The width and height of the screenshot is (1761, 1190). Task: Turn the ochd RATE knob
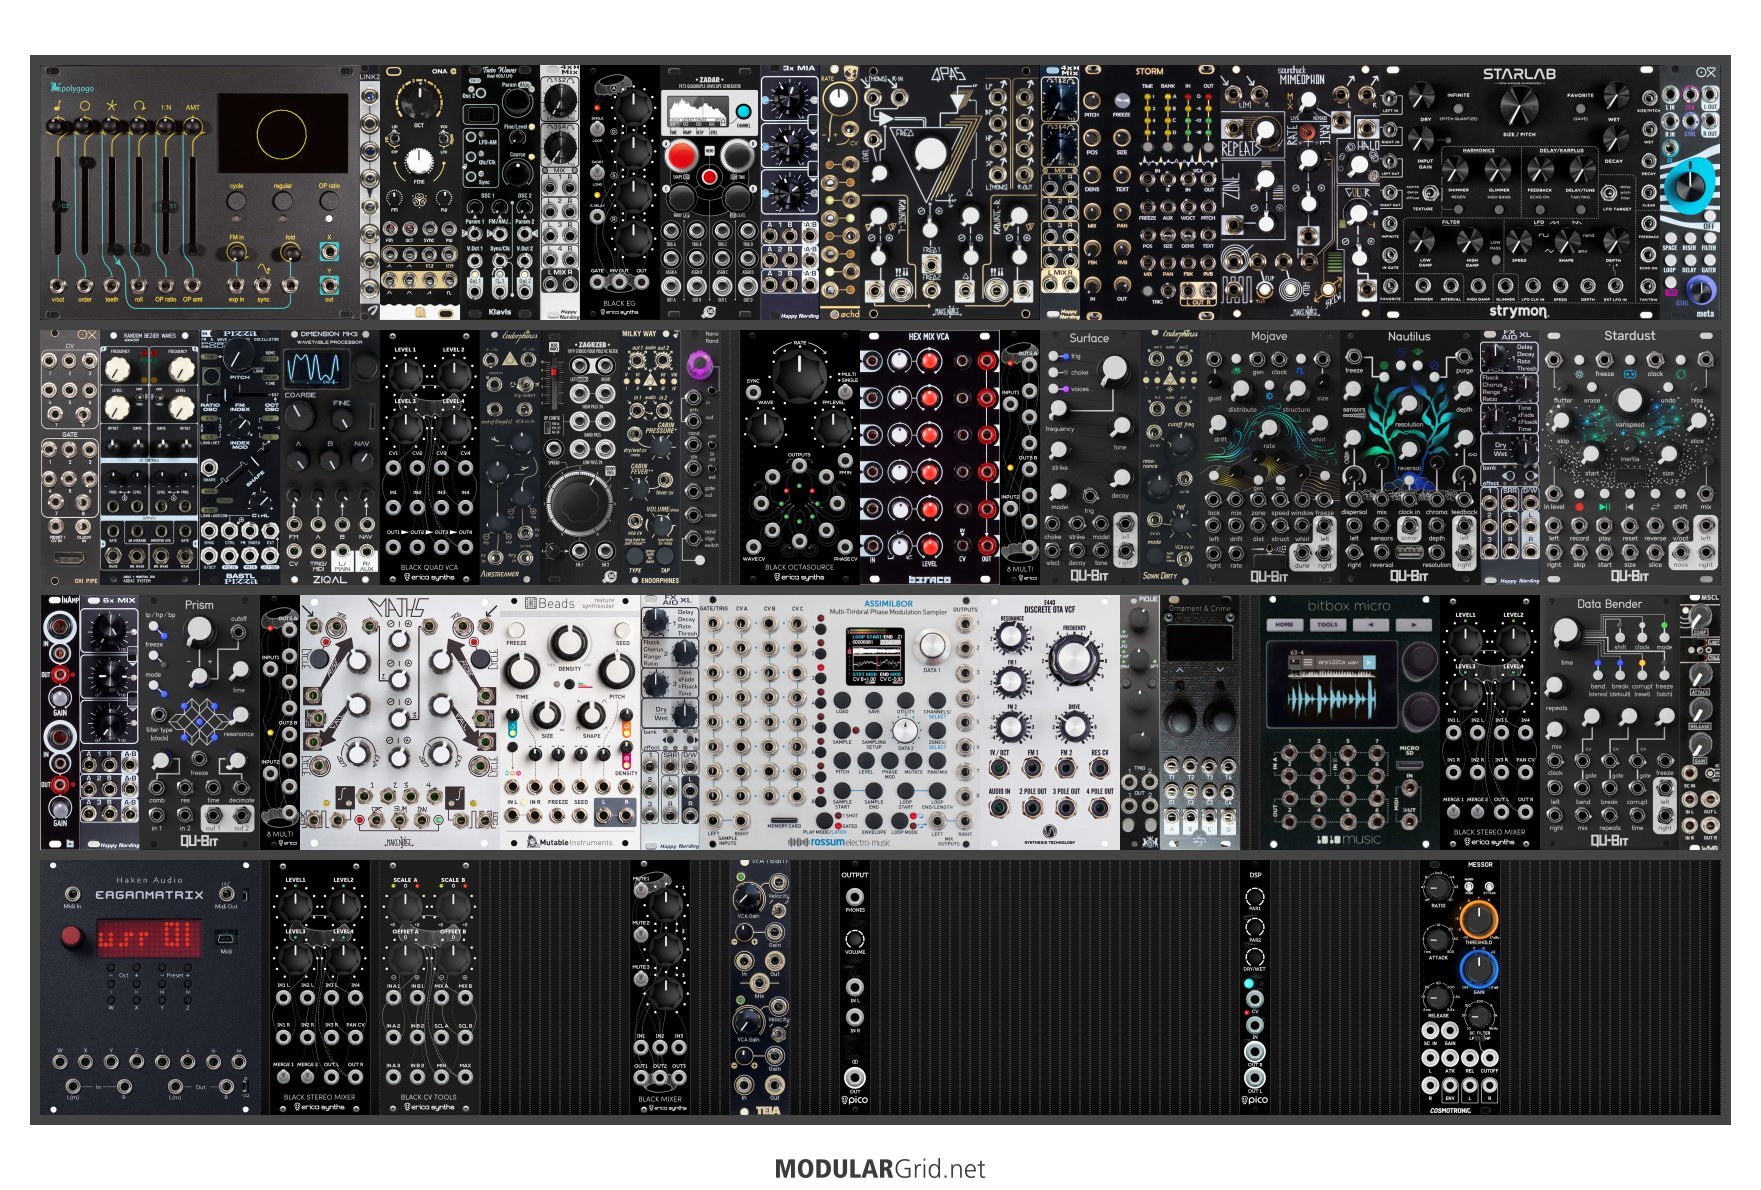840,98
